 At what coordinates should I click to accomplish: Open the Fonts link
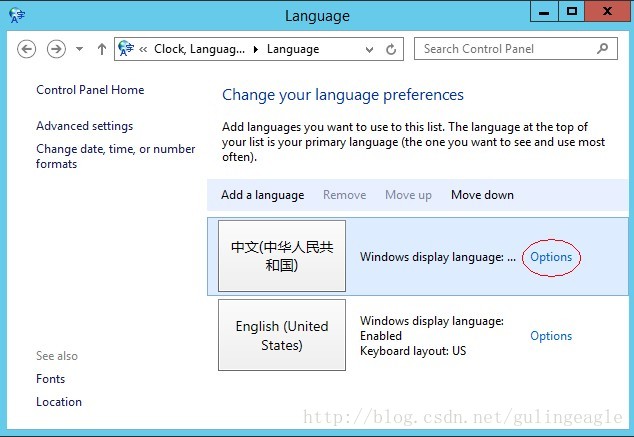coord(51,379)
